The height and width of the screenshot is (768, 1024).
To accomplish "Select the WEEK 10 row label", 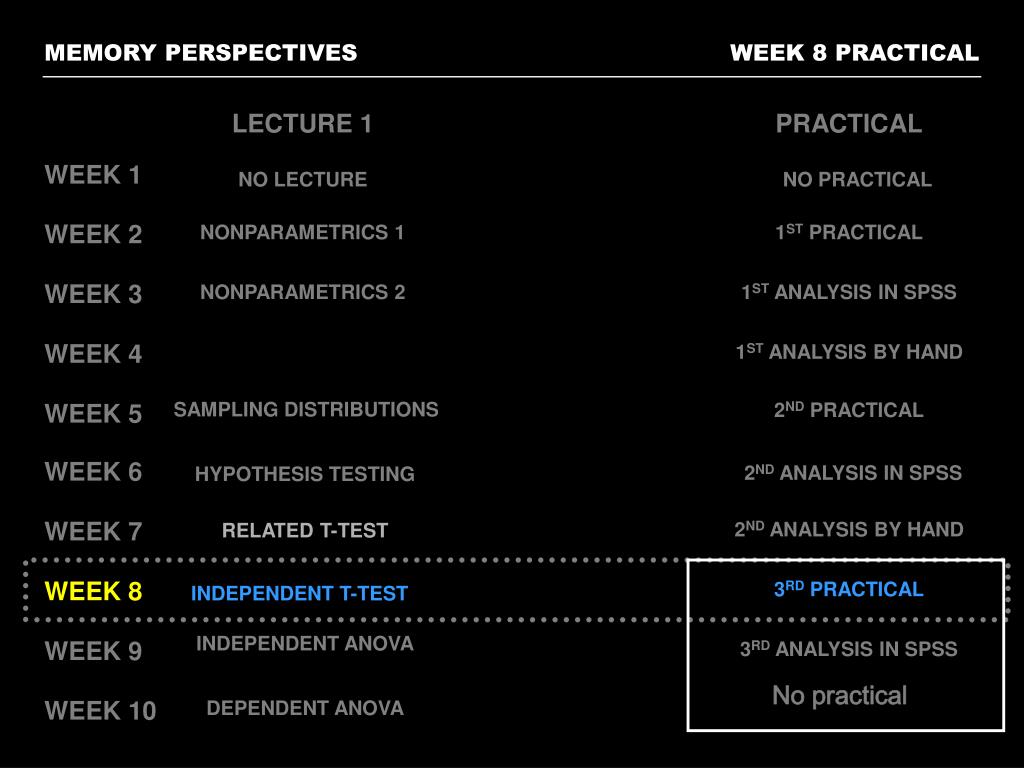I will coord(101,711).
